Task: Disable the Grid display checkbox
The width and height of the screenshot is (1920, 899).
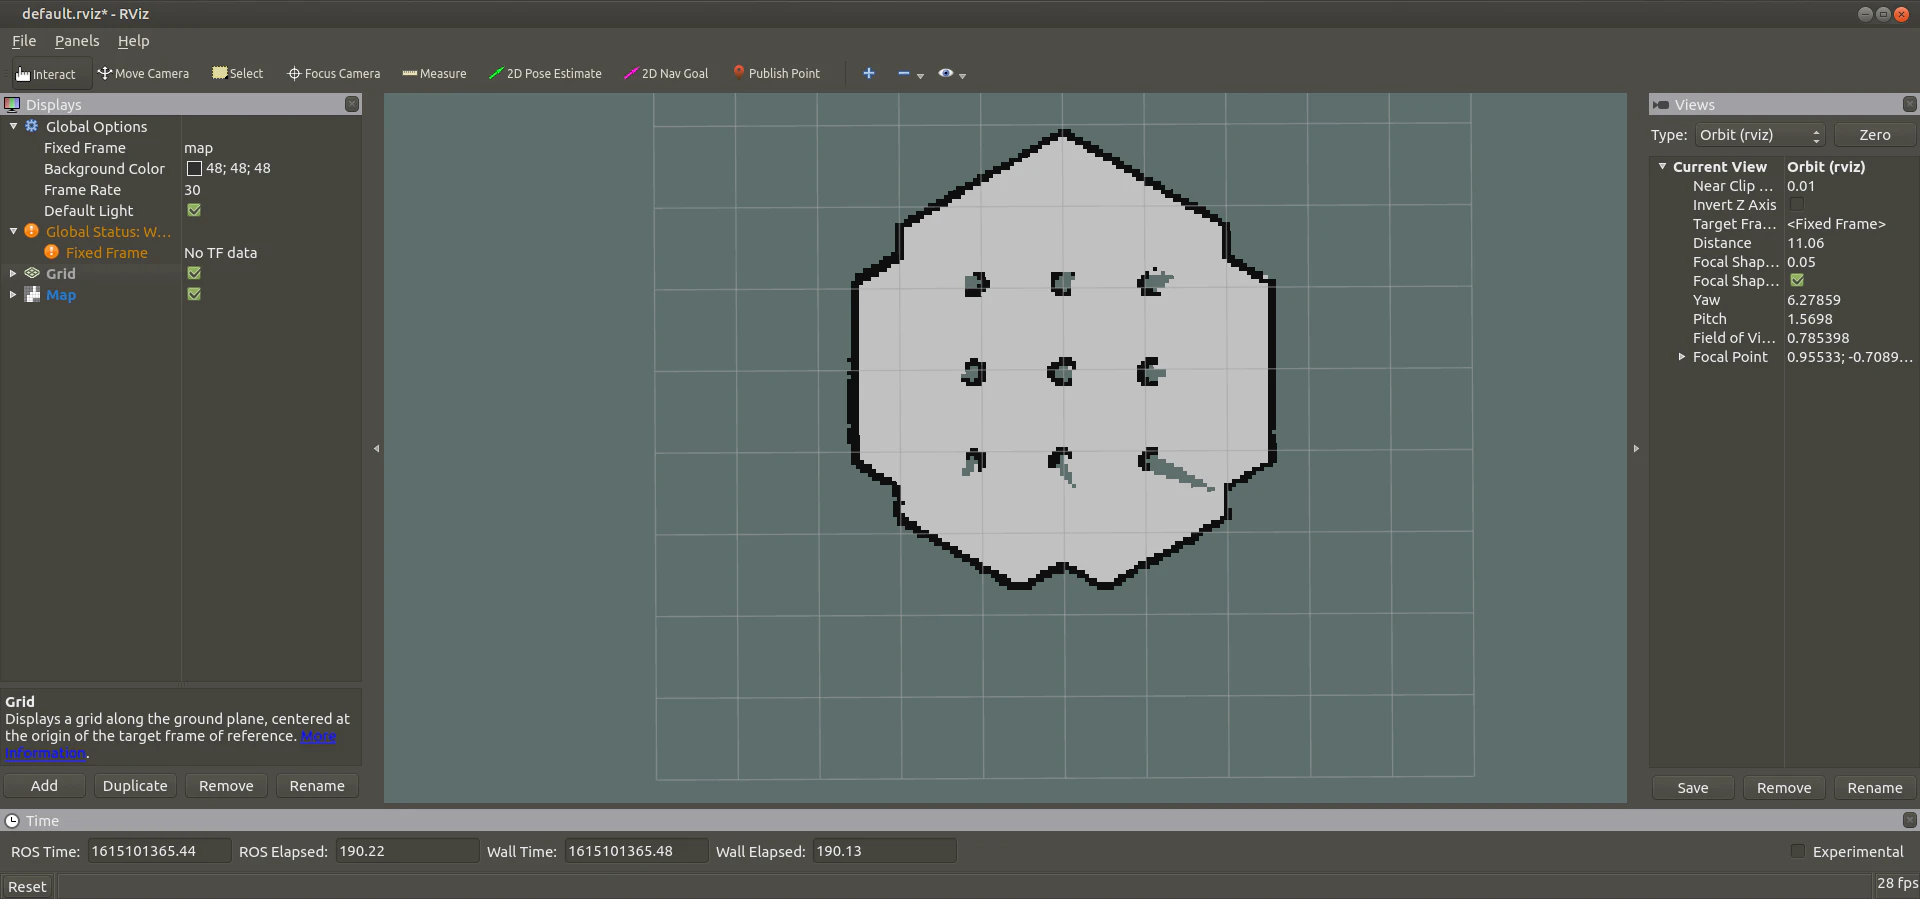Action: (194, 273)
